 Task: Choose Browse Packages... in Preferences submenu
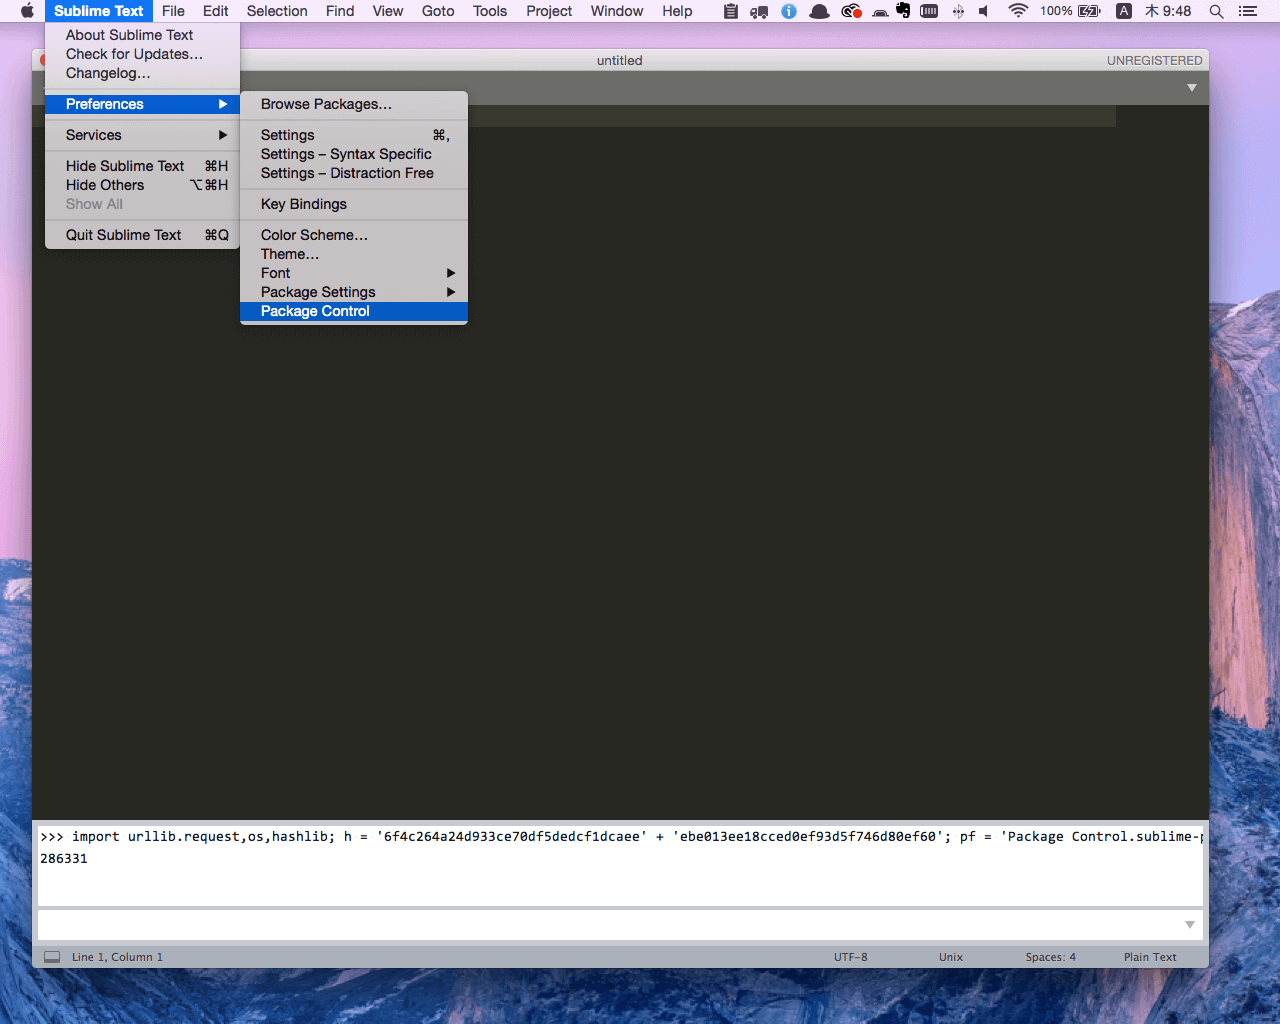click(354, 104)
